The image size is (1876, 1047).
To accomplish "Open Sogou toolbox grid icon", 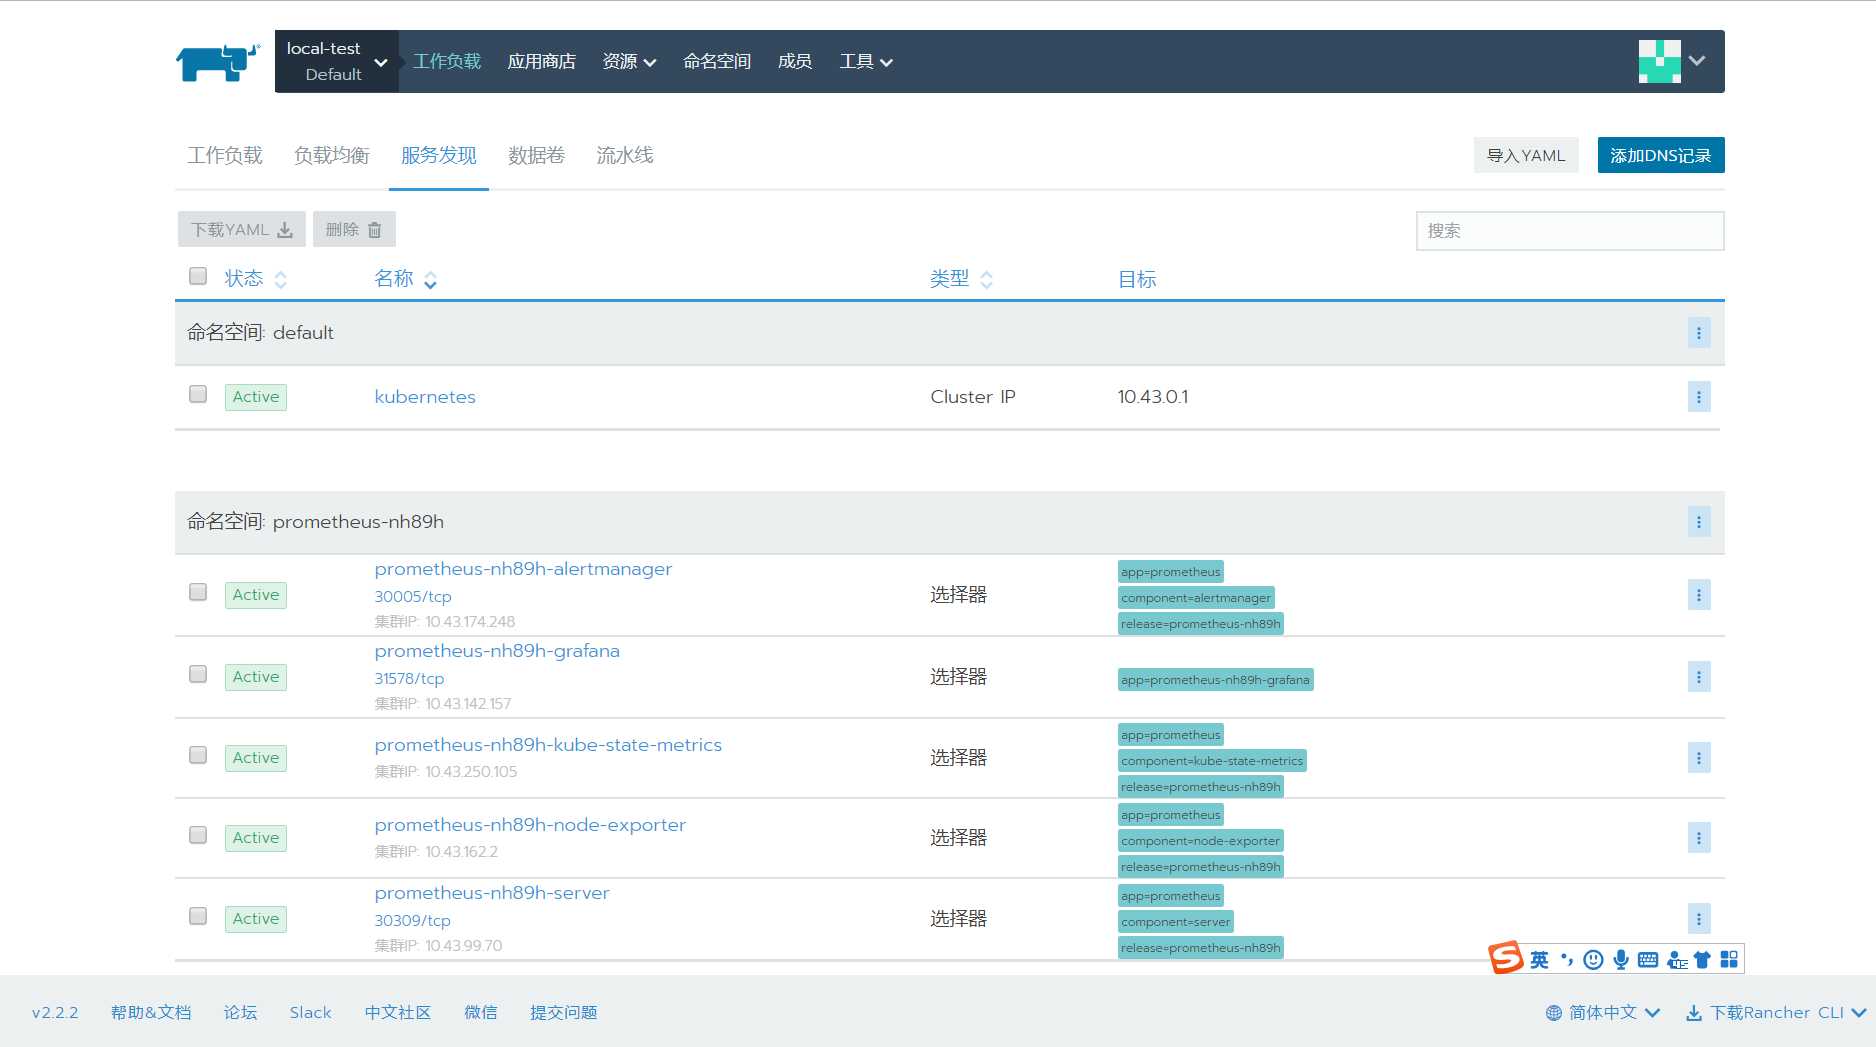I will 1729,960.
